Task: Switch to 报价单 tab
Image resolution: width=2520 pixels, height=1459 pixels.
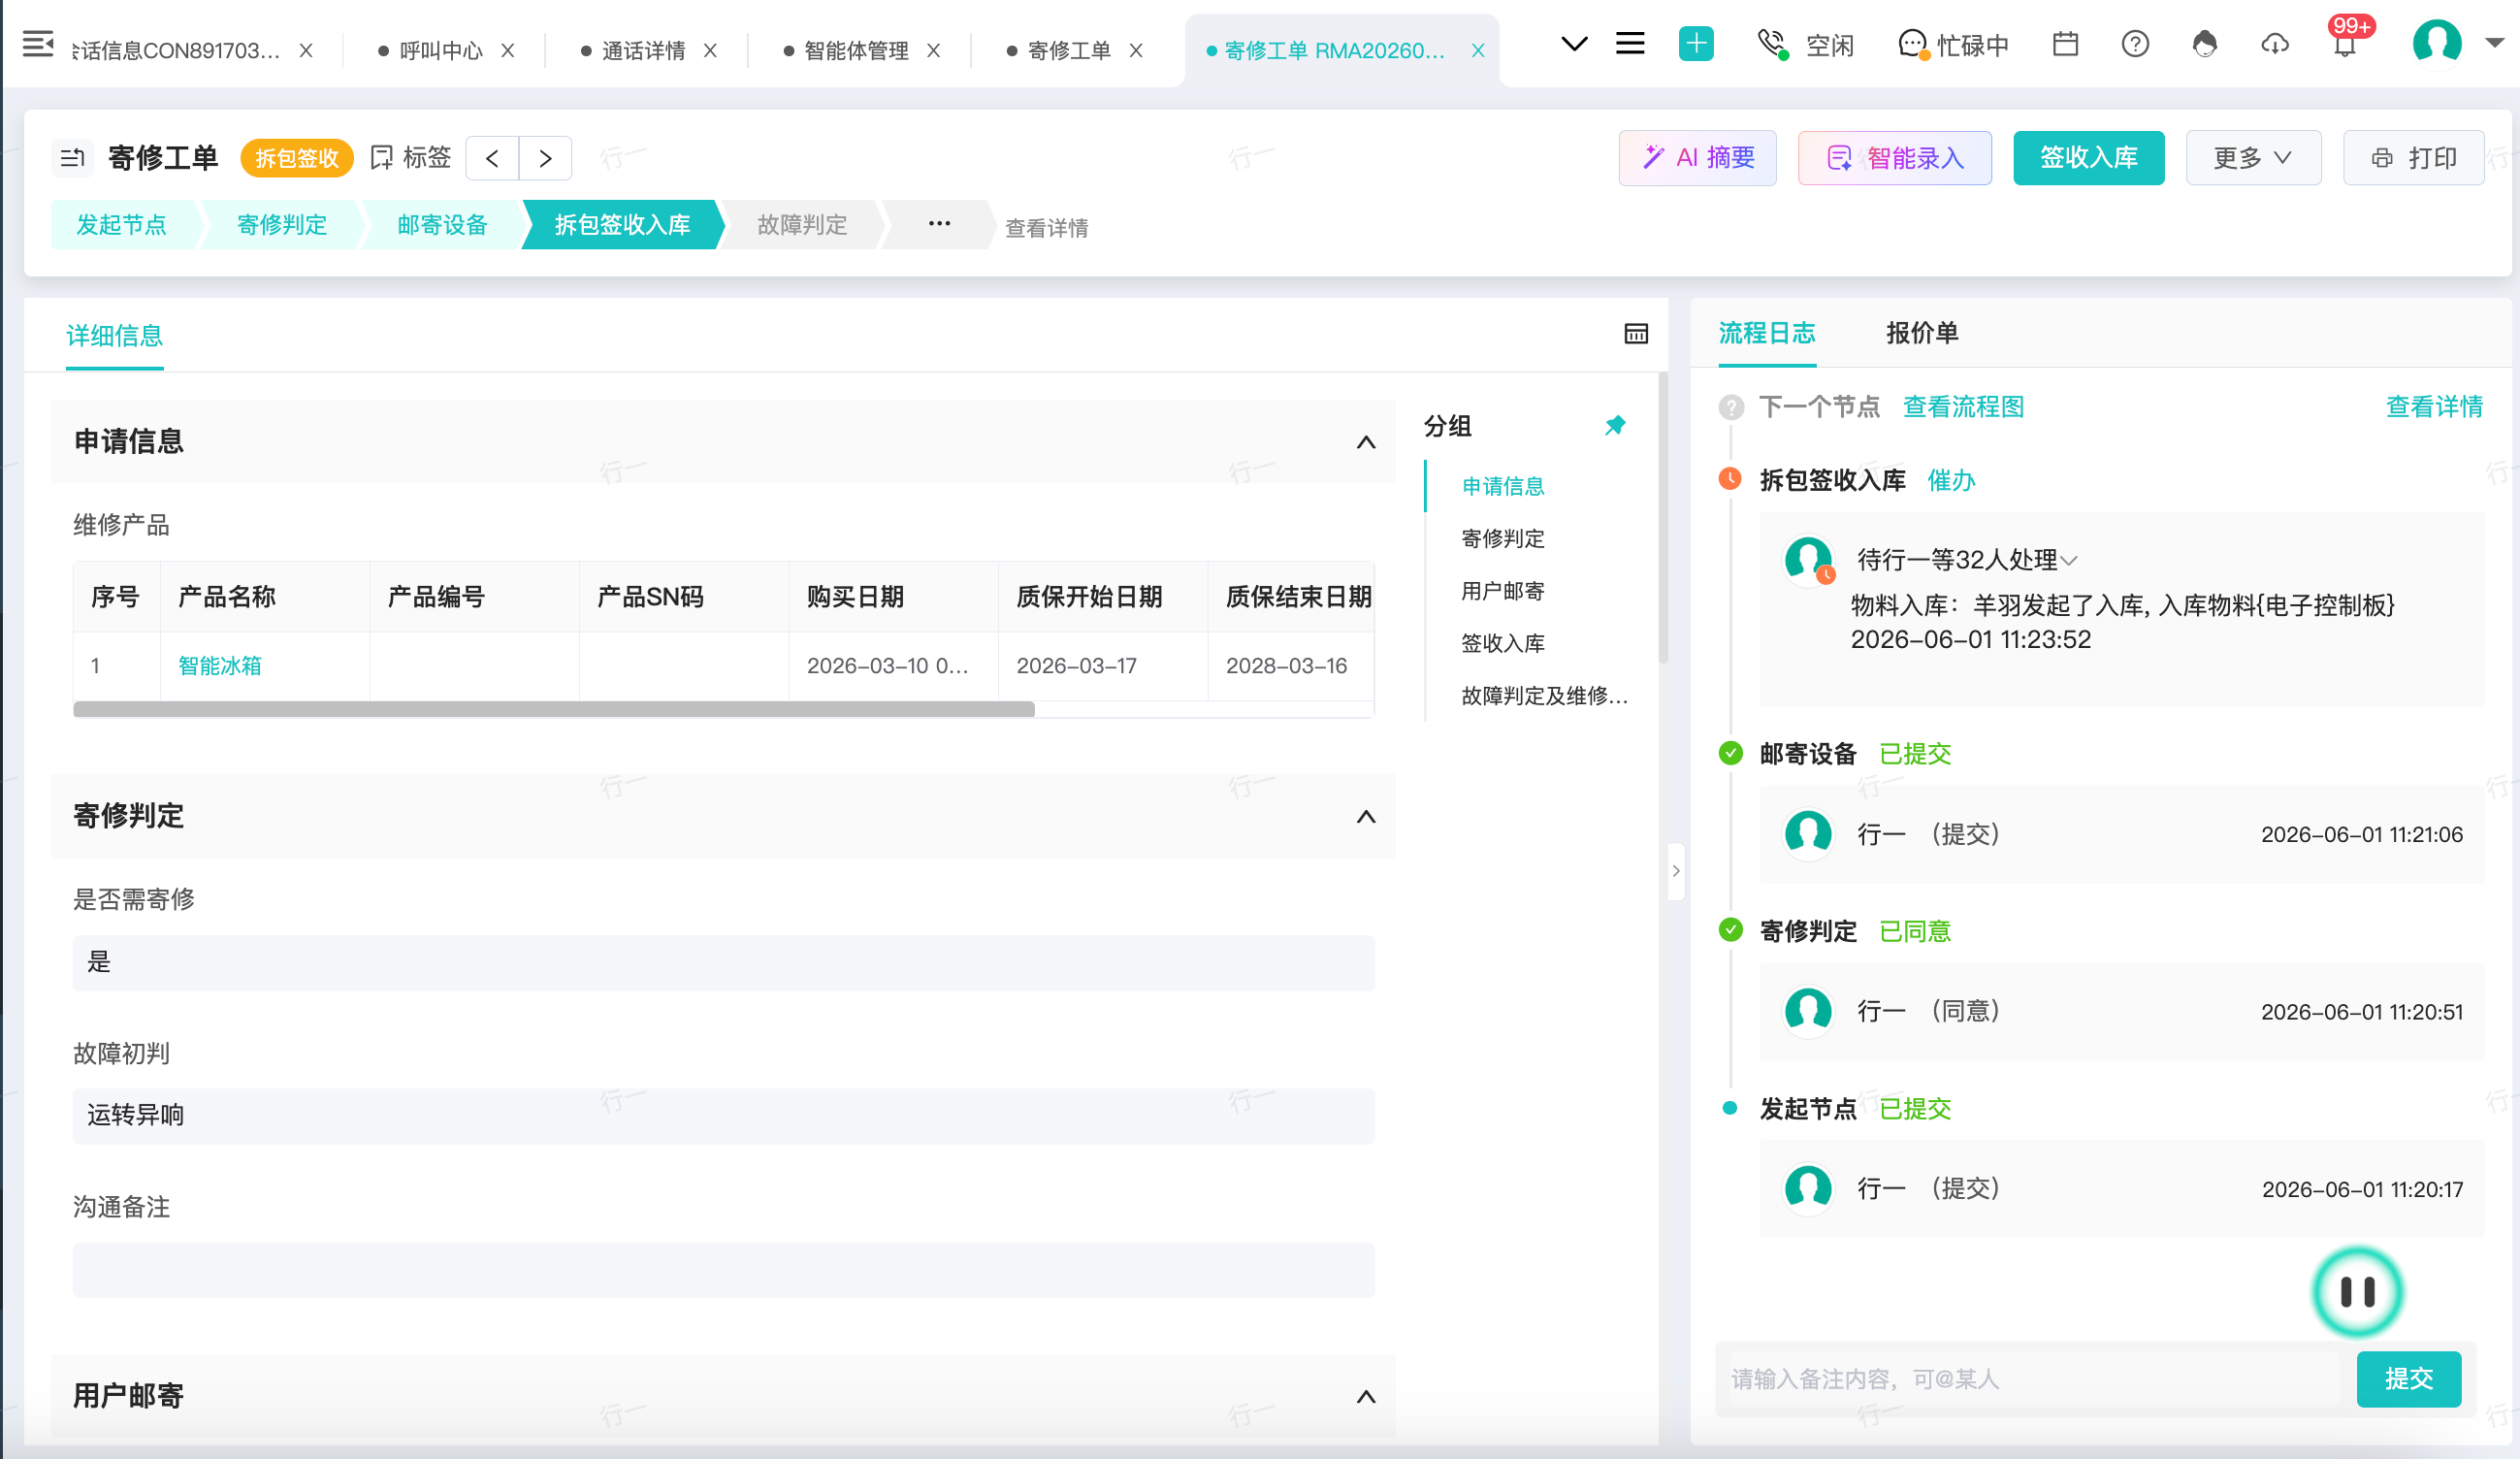Action: click(x=1922, y=334)
